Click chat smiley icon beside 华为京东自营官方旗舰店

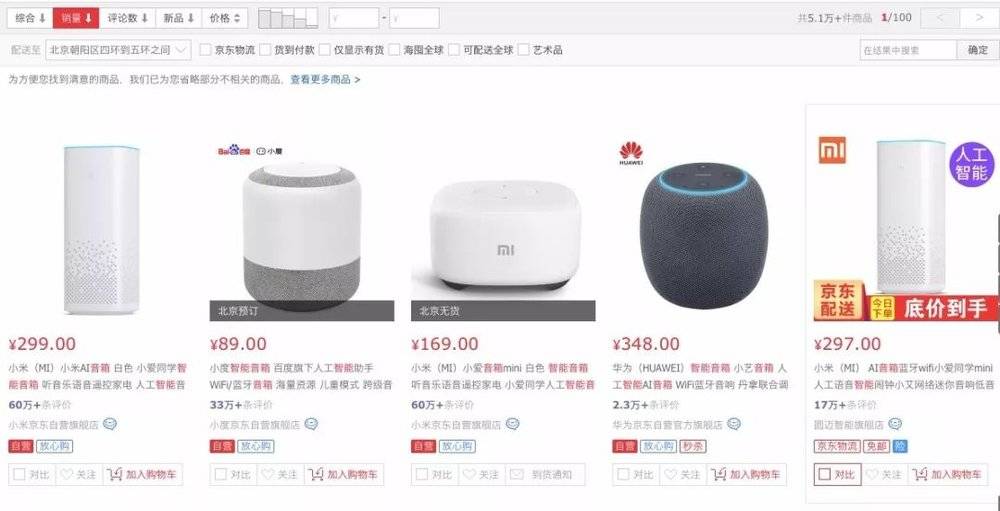[734, 424]
